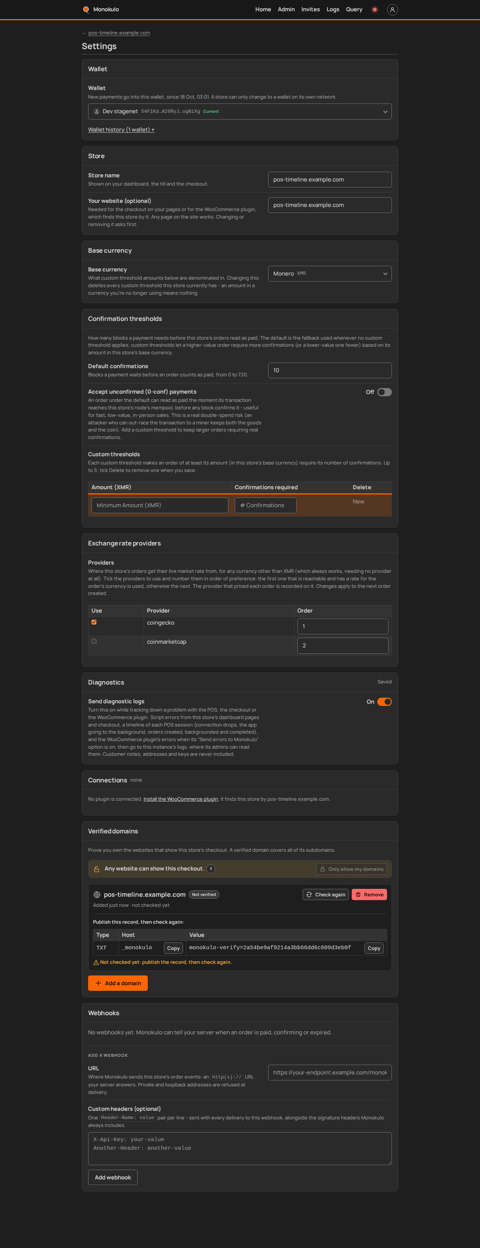Check the coinmarketcap provider checkbox
480x1248 pixels.
point(94,642)
